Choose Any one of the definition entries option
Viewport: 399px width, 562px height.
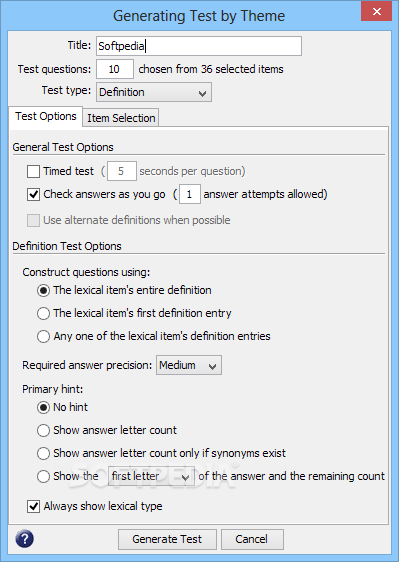point(43,336)
